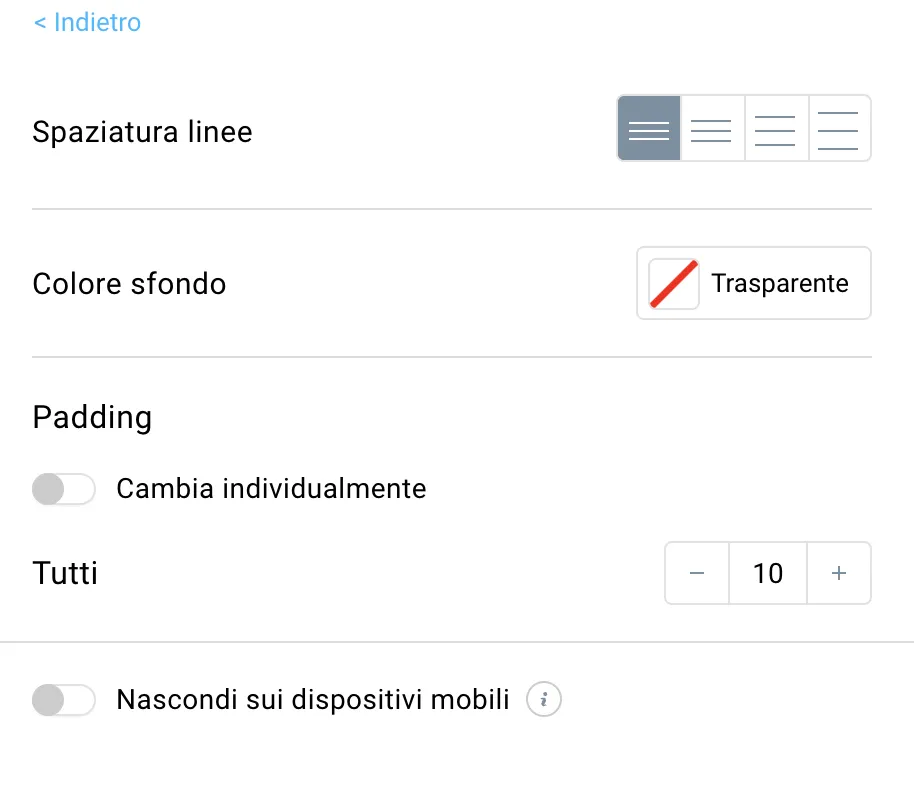Pick the third line spacing option
Viewport: 914px width, 792px height.
click(776, 128)
